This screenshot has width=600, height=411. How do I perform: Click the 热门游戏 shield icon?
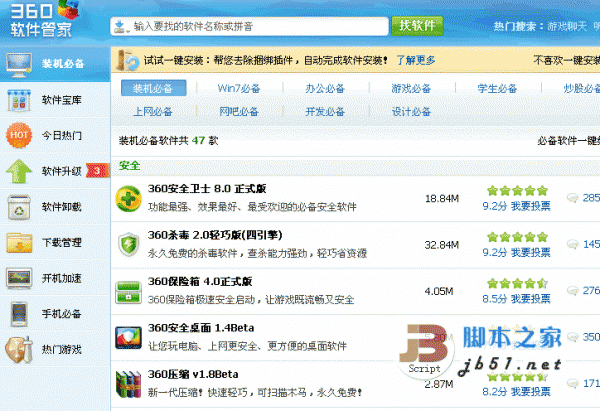[x=19, y=349]
